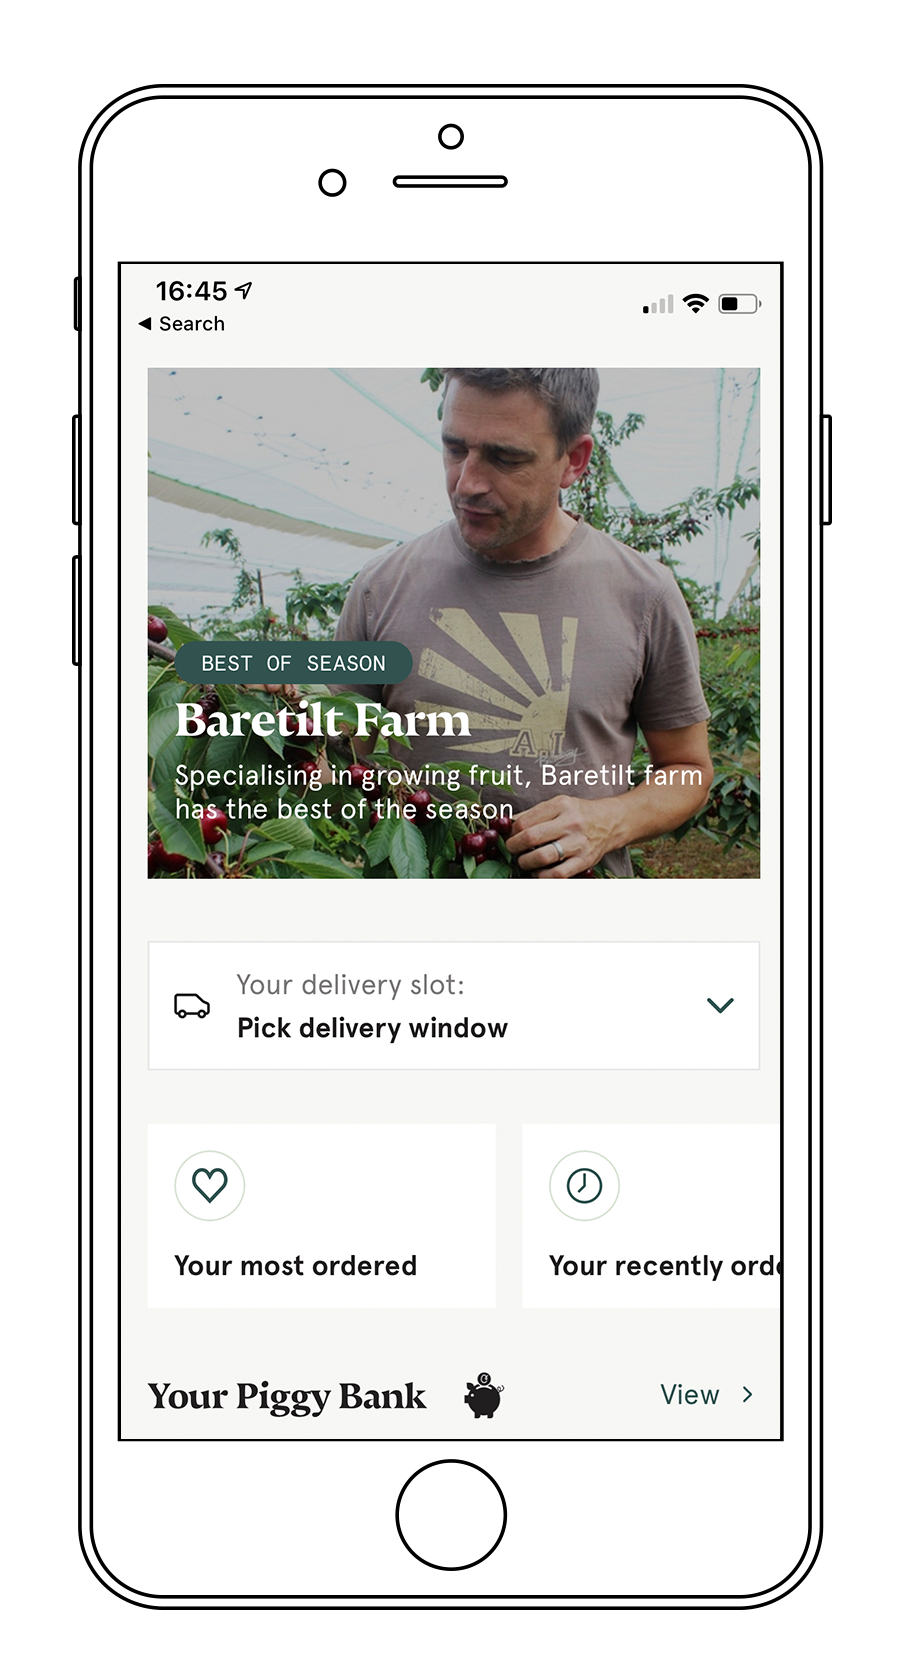Tap the BEST OF SEASON badge

pyautogui.click(x=294, y=663)
